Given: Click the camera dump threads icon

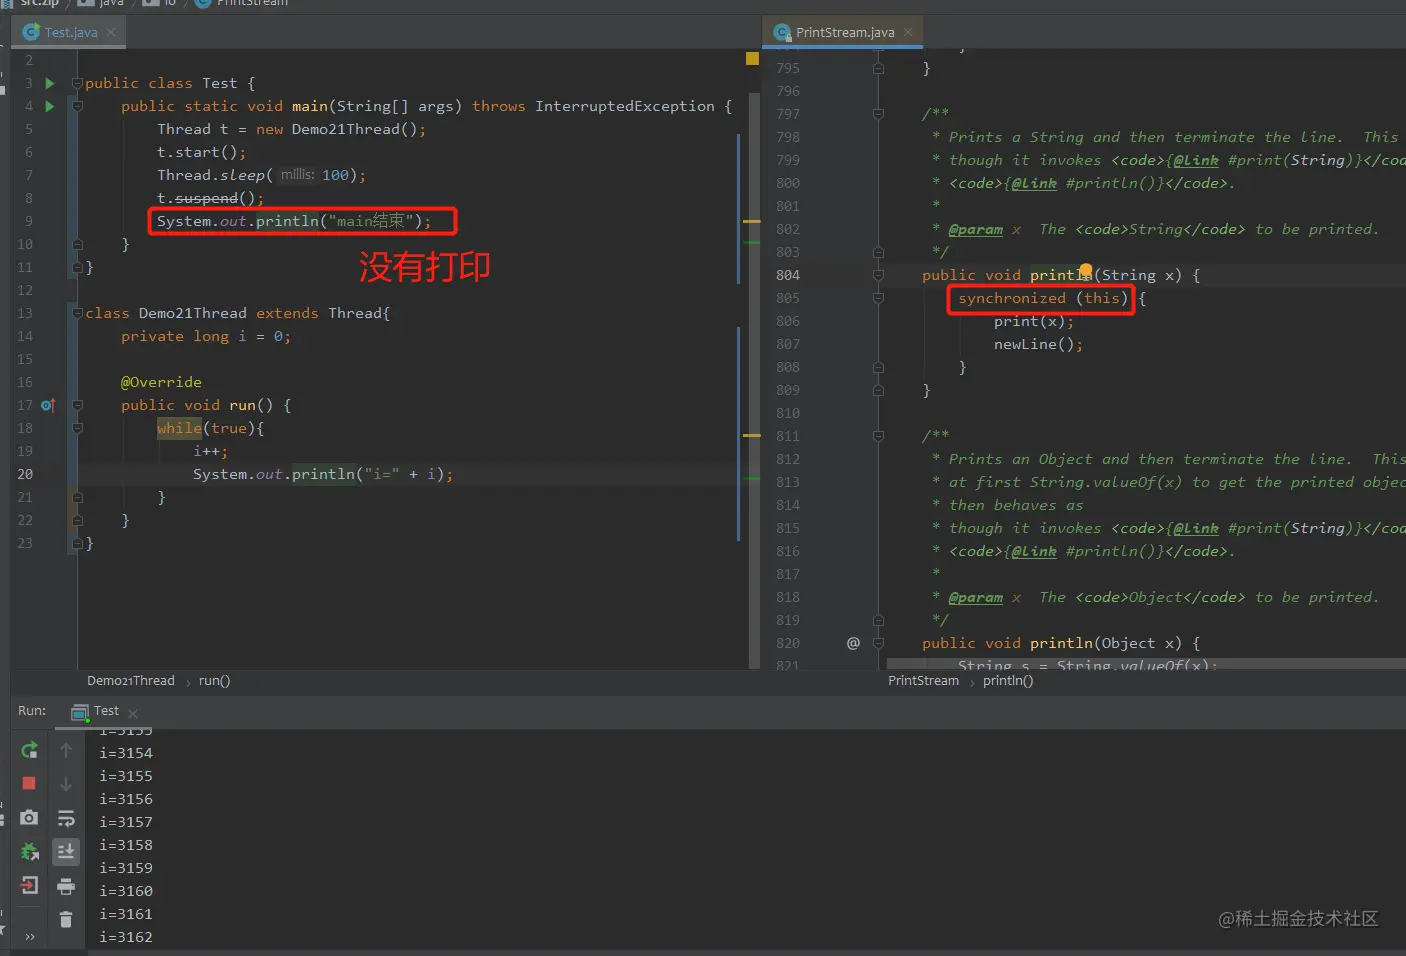Looking at the screenshot, I should [29, 818].
